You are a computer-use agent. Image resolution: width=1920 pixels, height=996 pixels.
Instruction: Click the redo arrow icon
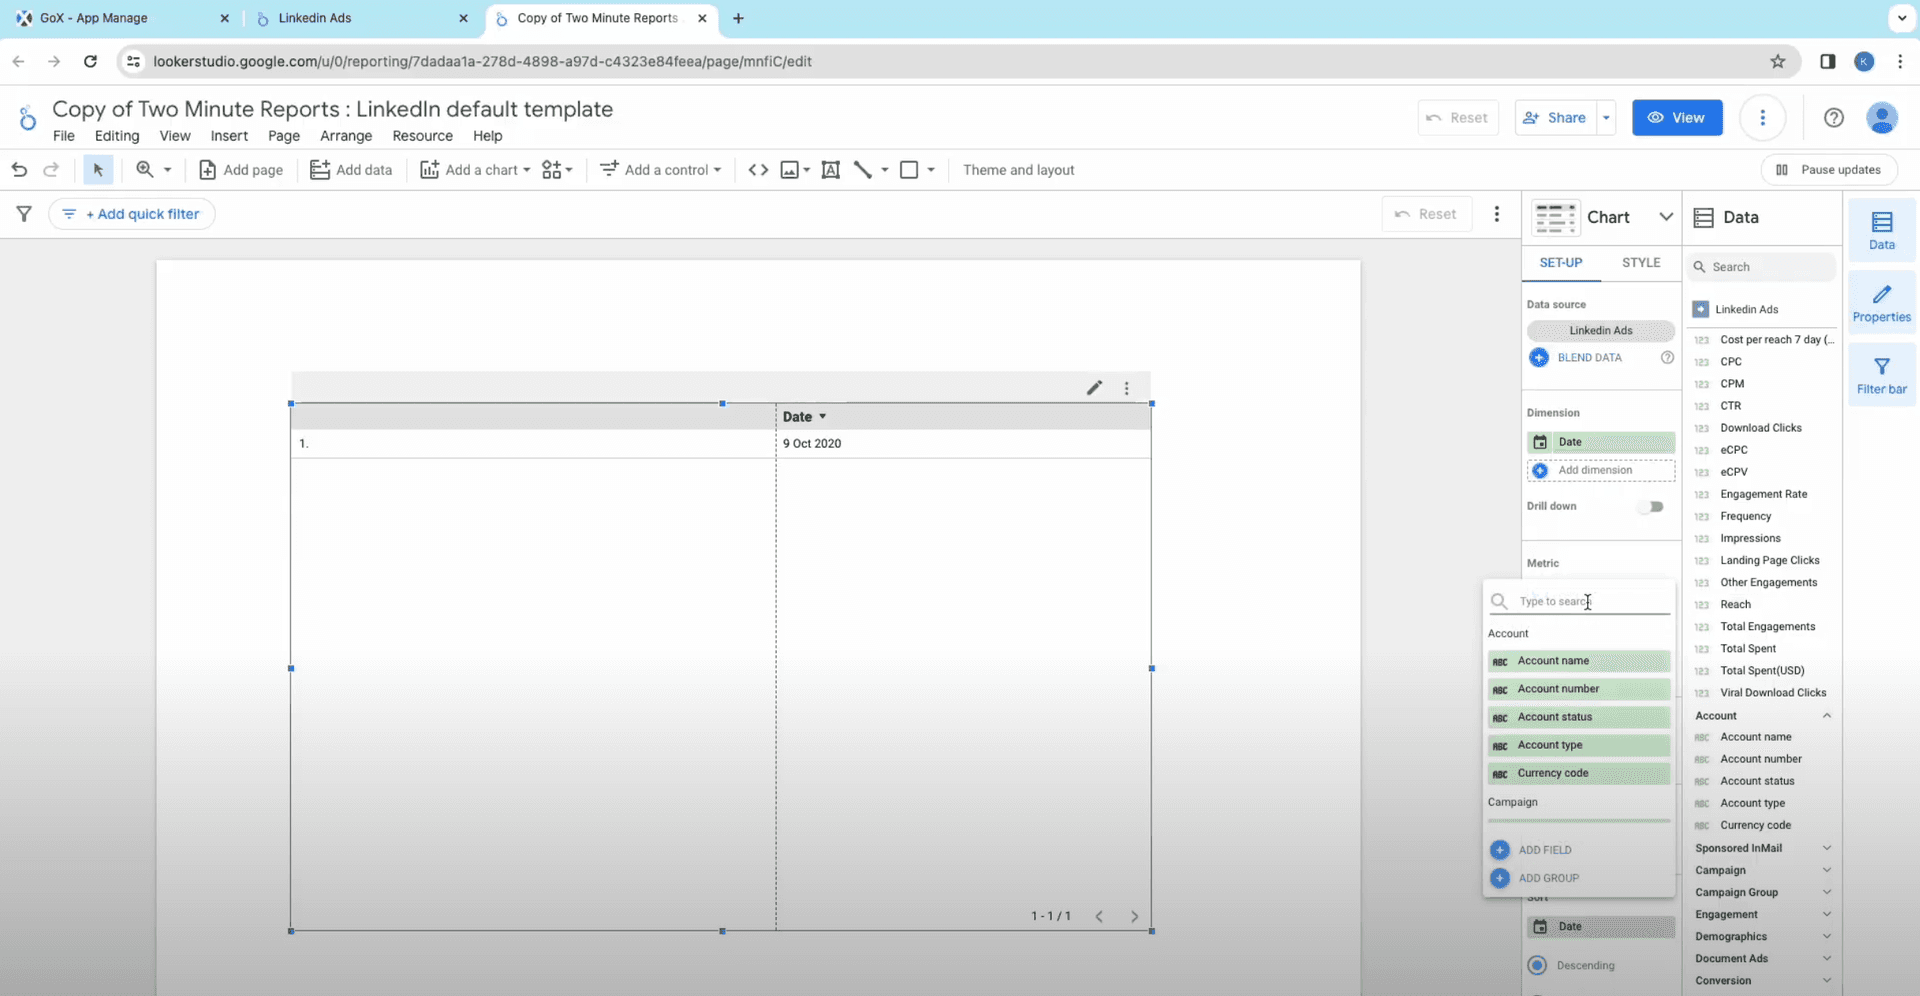(x=51, y=170)
